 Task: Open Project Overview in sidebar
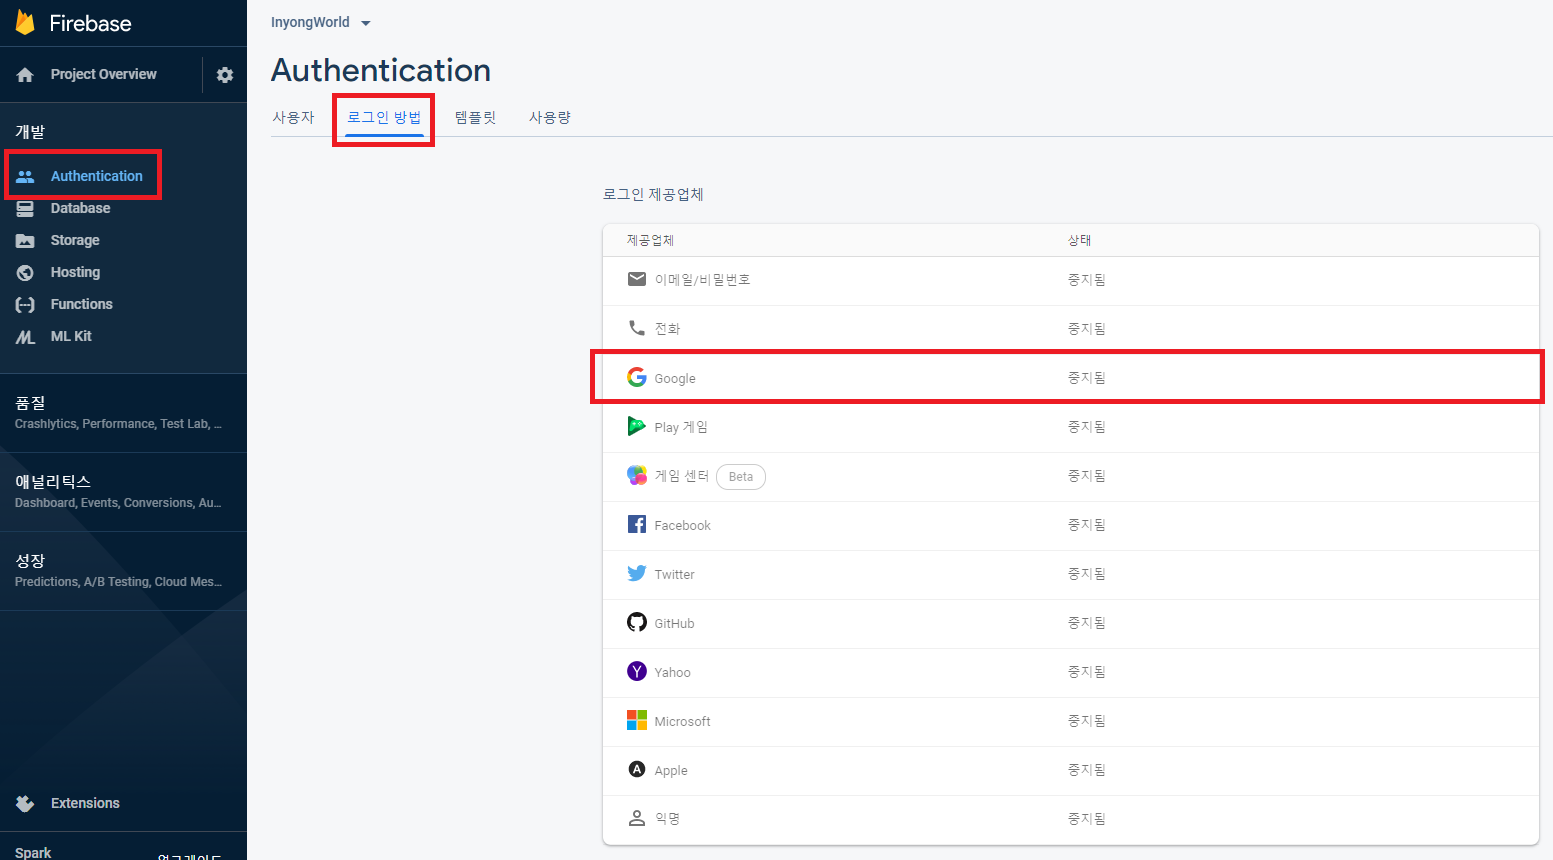103,74
